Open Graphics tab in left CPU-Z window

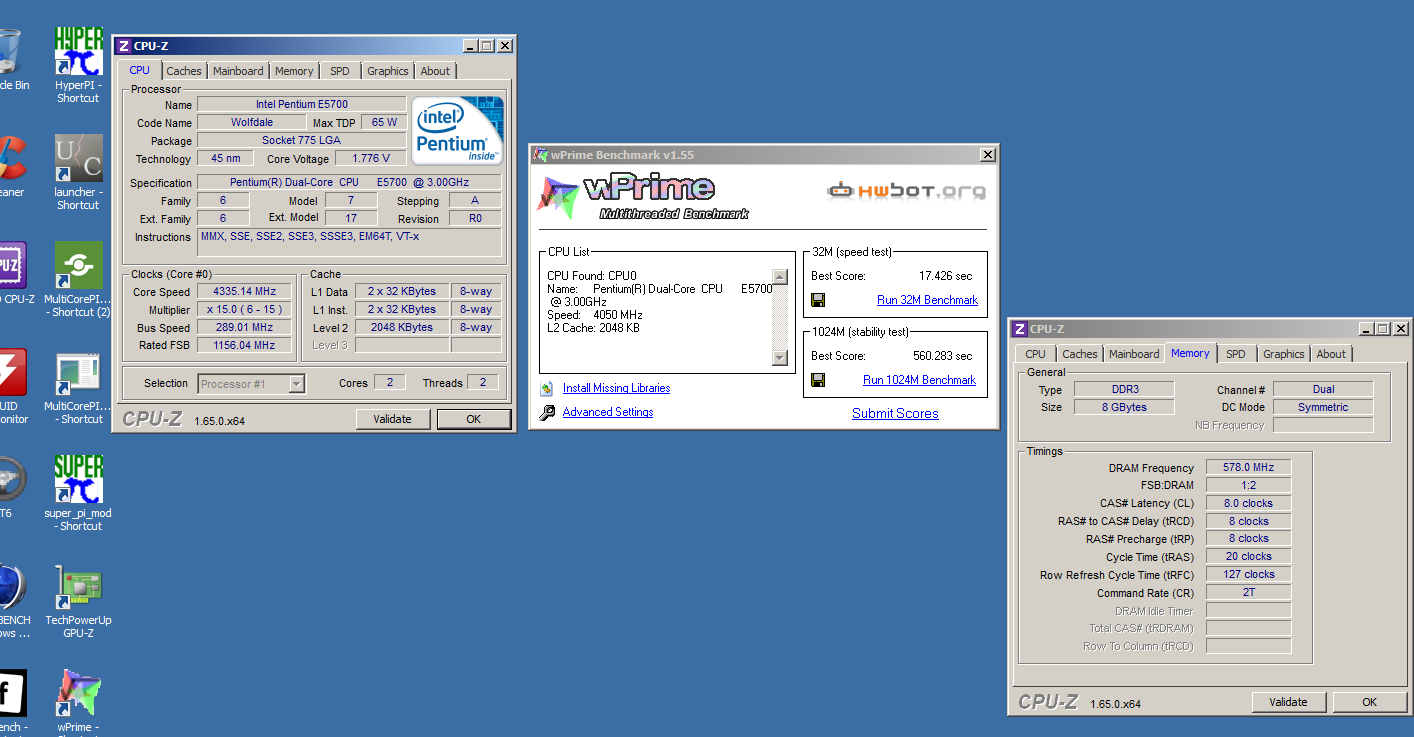tap(388, 71)
